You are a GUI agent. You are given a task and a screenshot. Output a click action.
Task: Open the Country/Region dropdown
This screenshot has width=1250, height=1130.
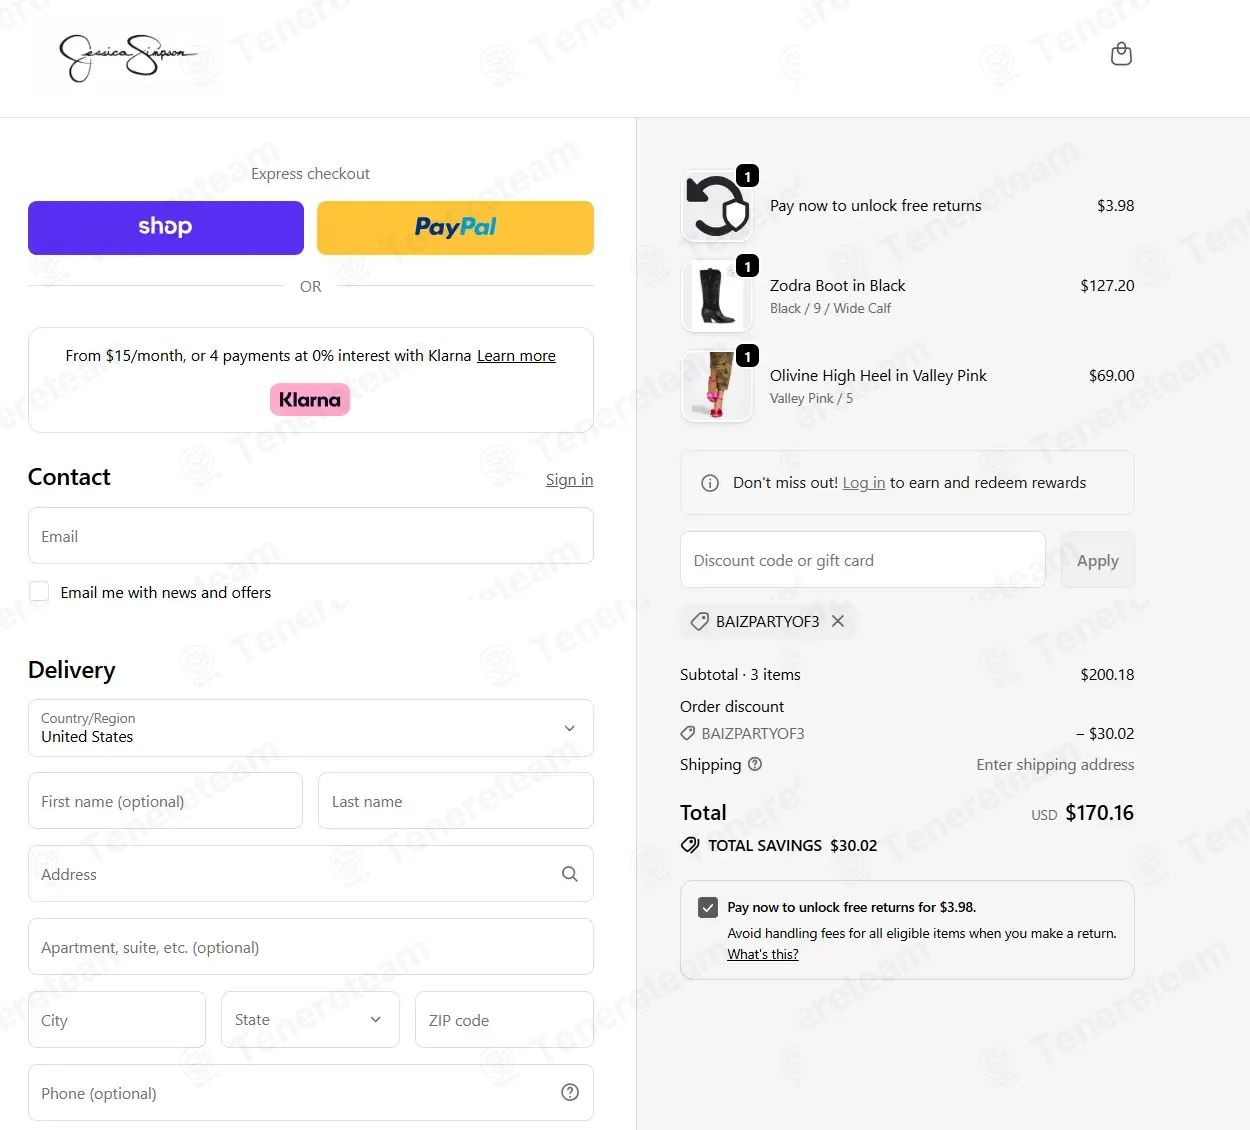(x=311, y=728)
